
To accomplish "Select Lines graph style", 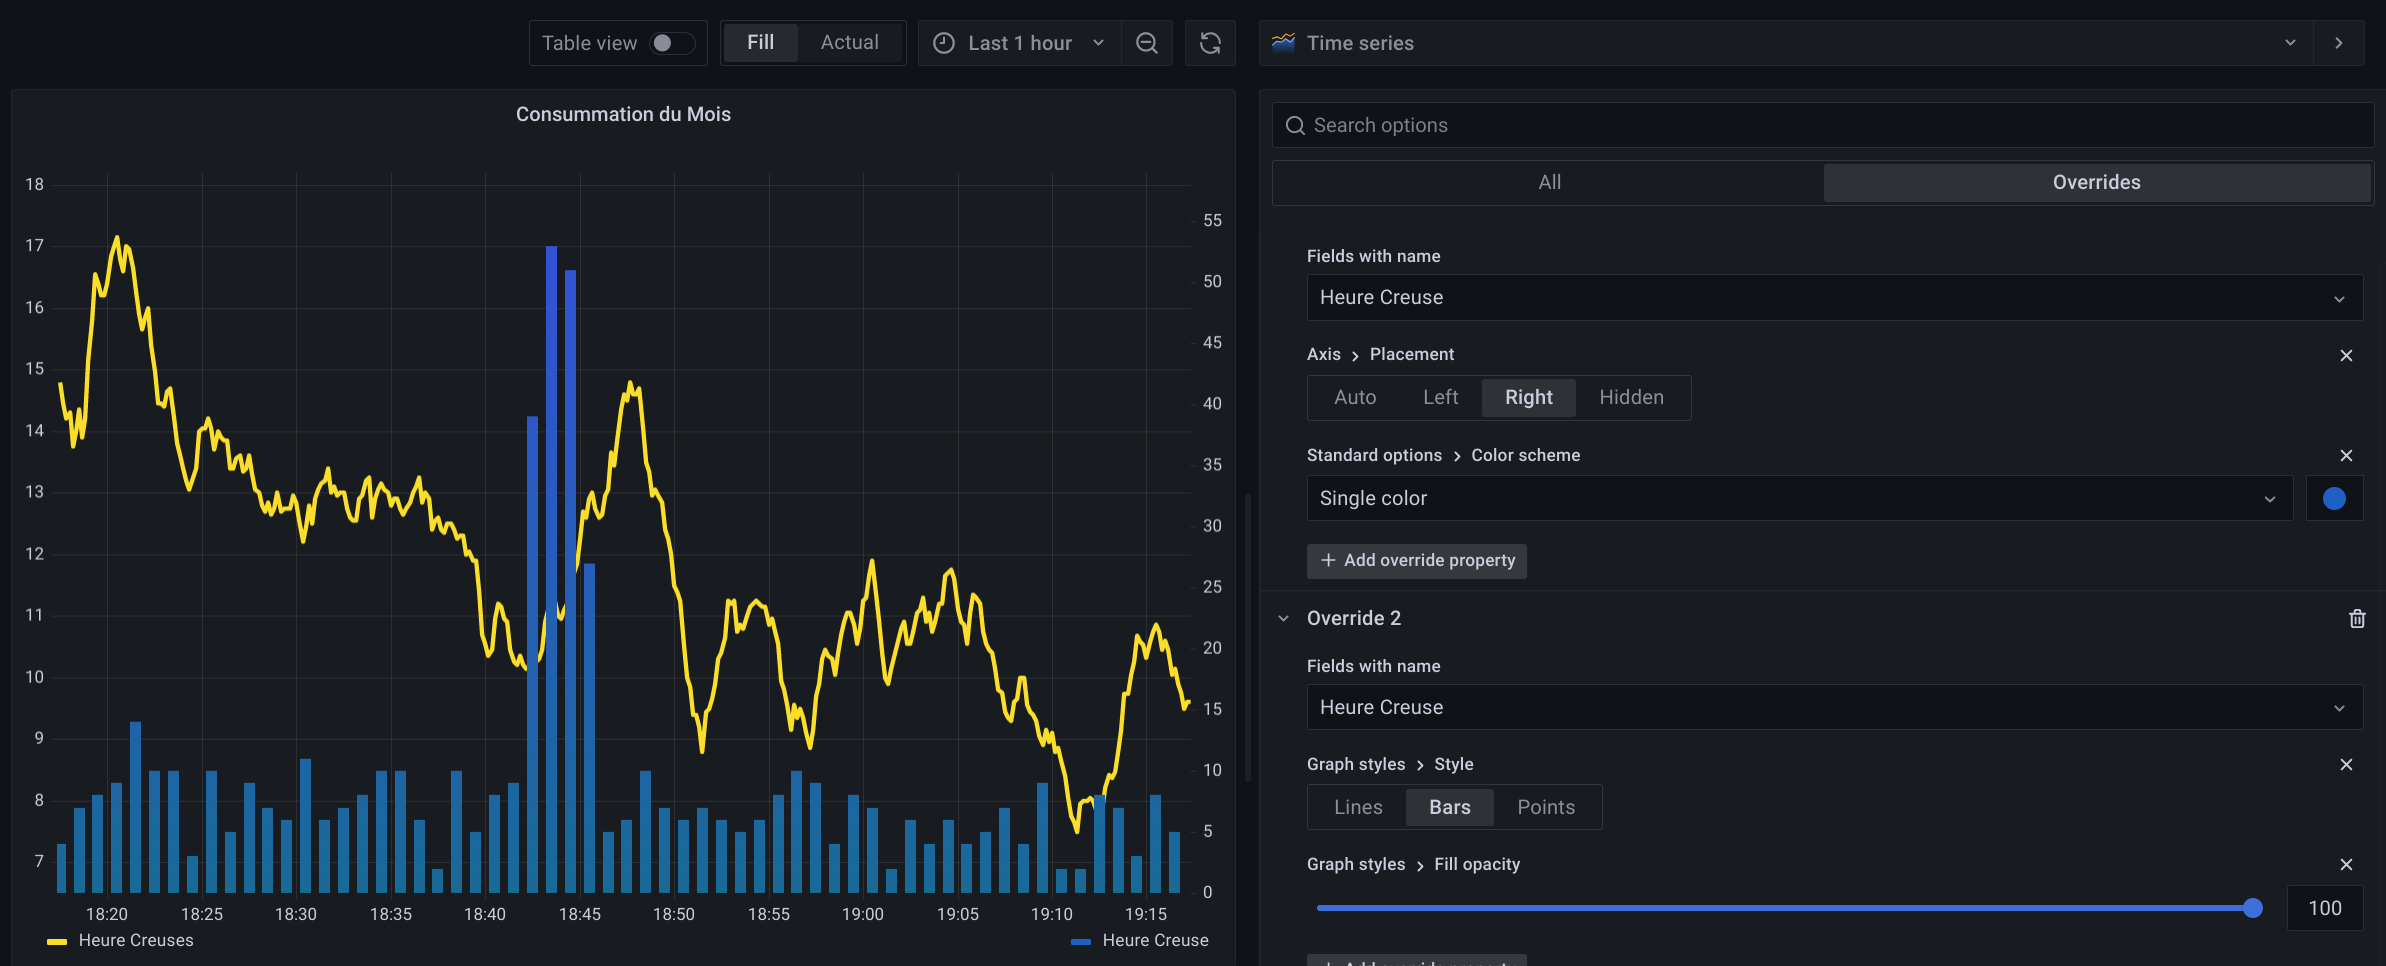I will (x=1357, y=807).
